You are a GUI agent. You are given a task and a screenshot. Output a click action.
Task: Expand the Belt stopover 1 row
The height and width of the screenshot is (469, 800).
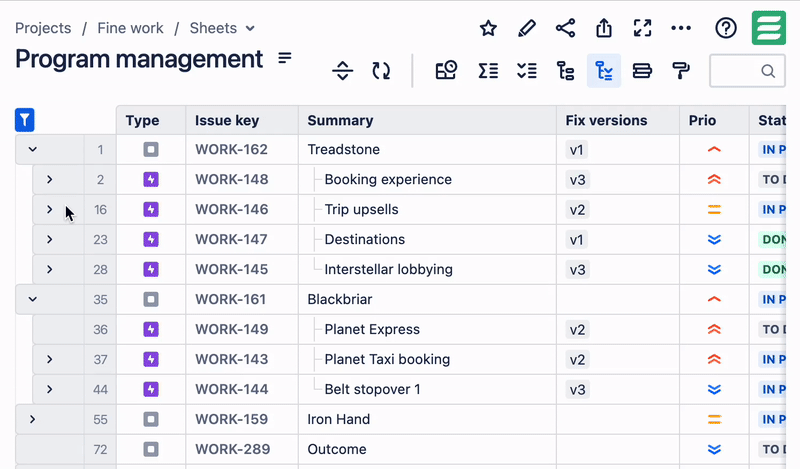click(x=49, y=389)
